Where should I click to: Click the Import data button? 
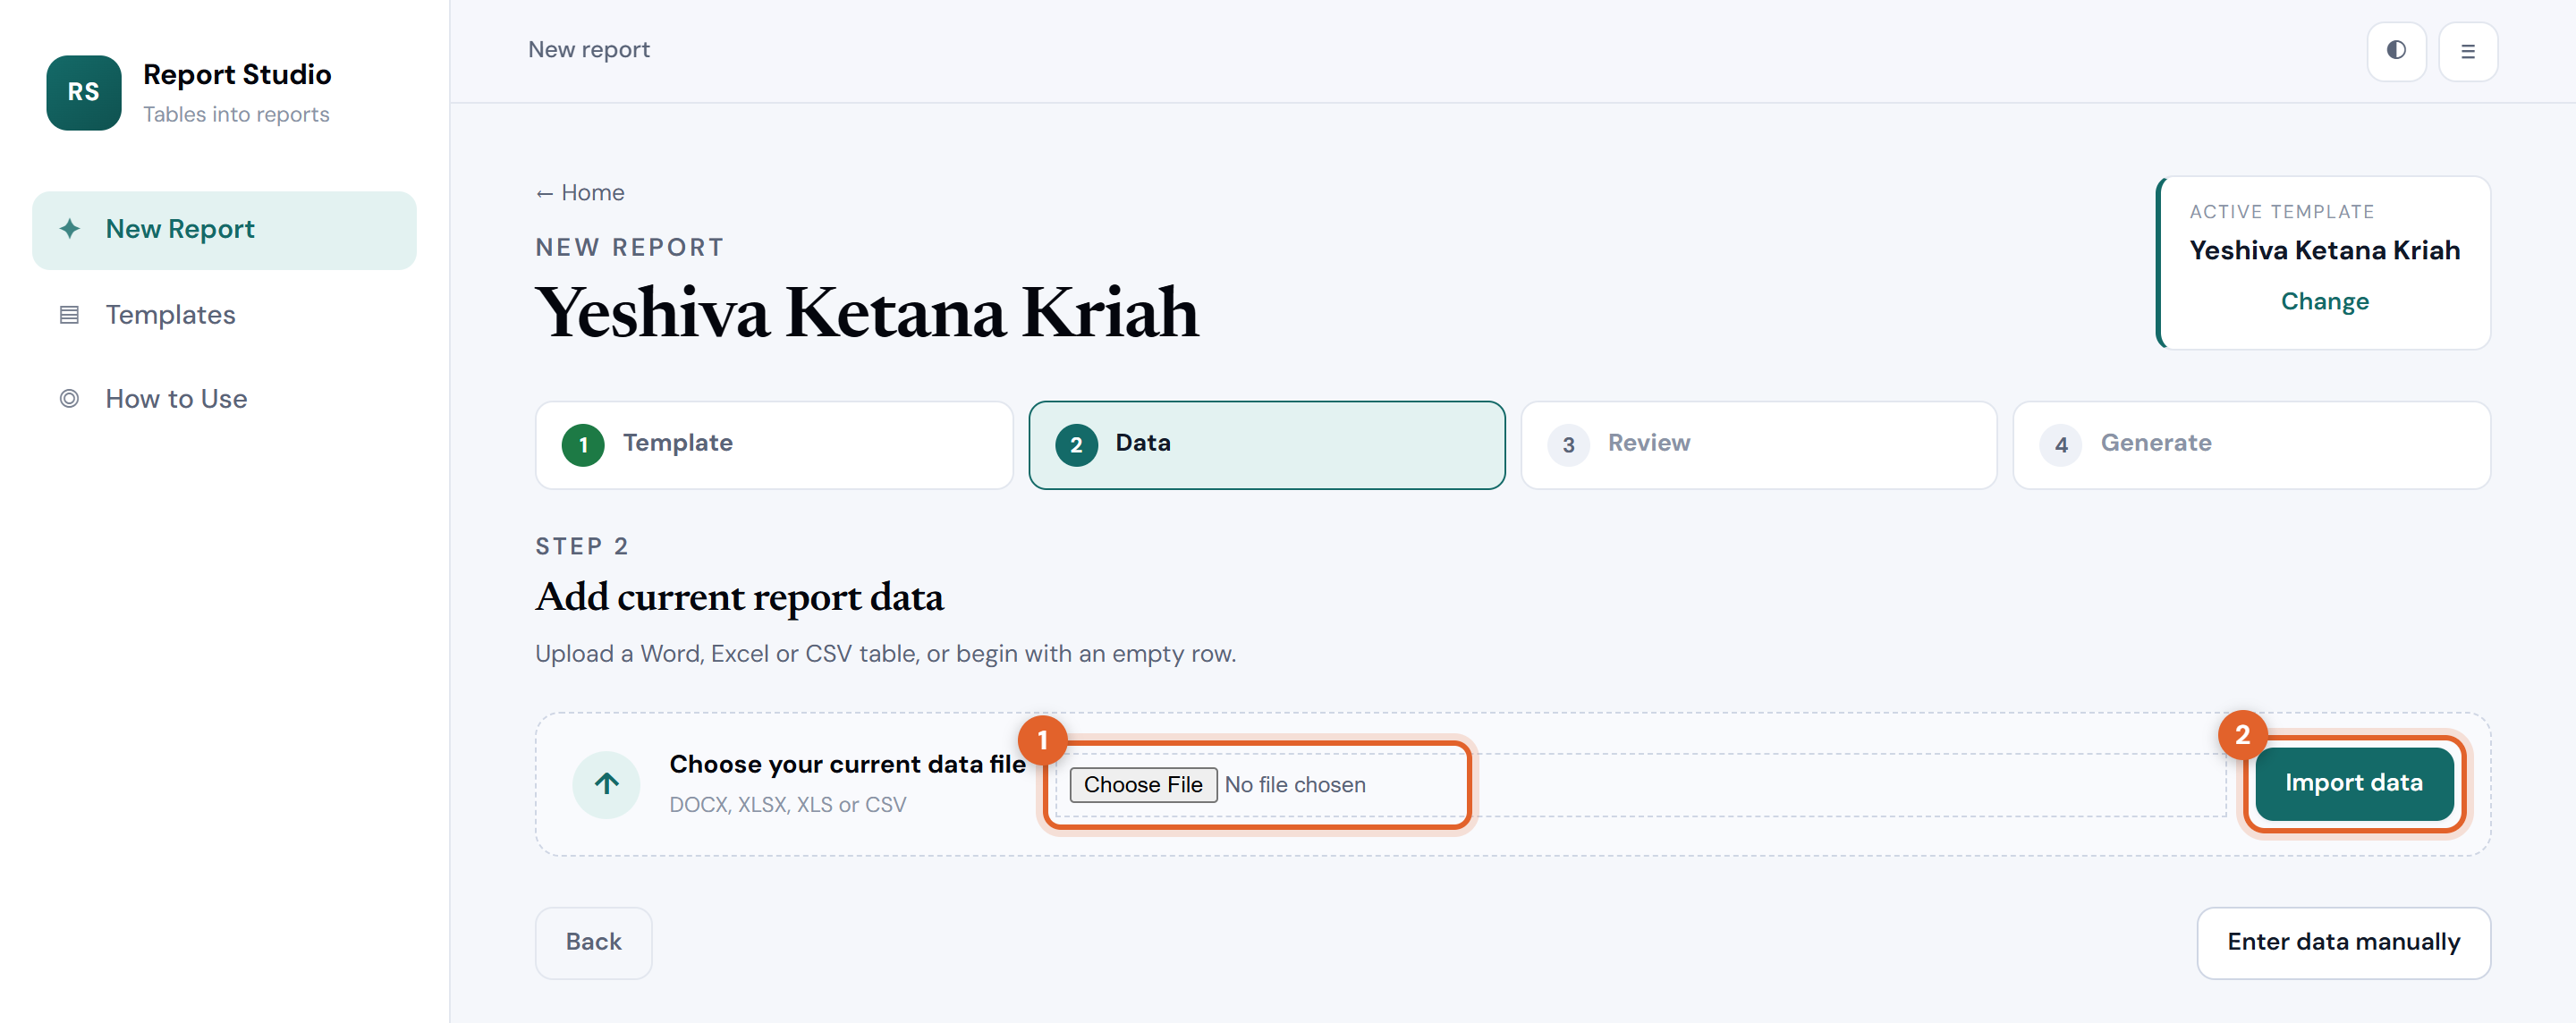[x=2353, y=783]
